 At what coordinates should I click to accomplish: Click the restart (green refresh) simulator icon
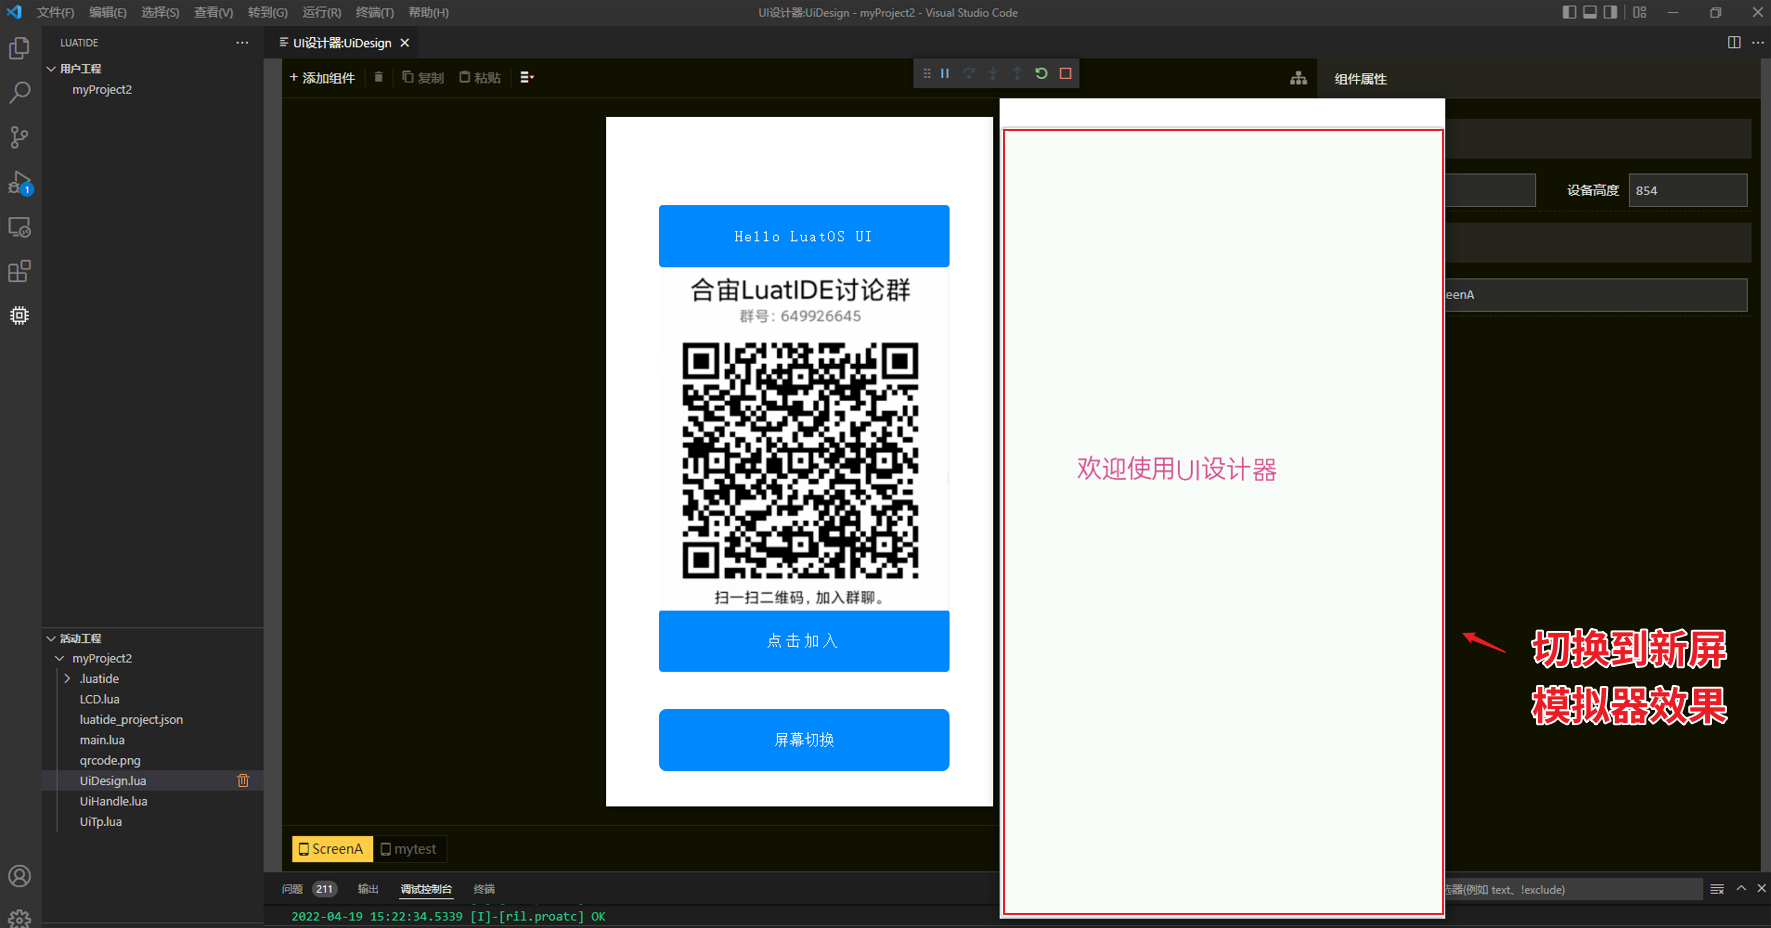pos(1041,72)
